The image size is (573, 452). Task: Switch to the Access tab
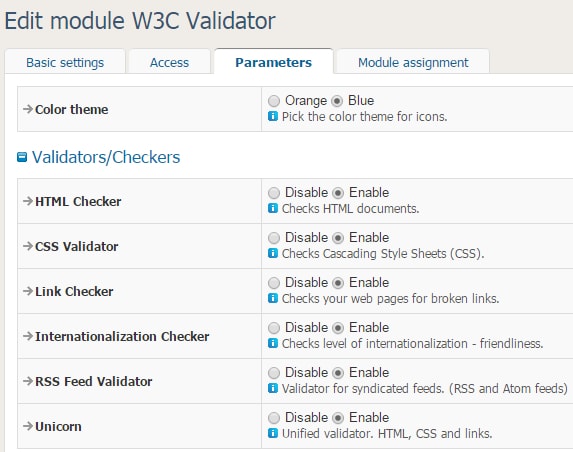point(169,62)
